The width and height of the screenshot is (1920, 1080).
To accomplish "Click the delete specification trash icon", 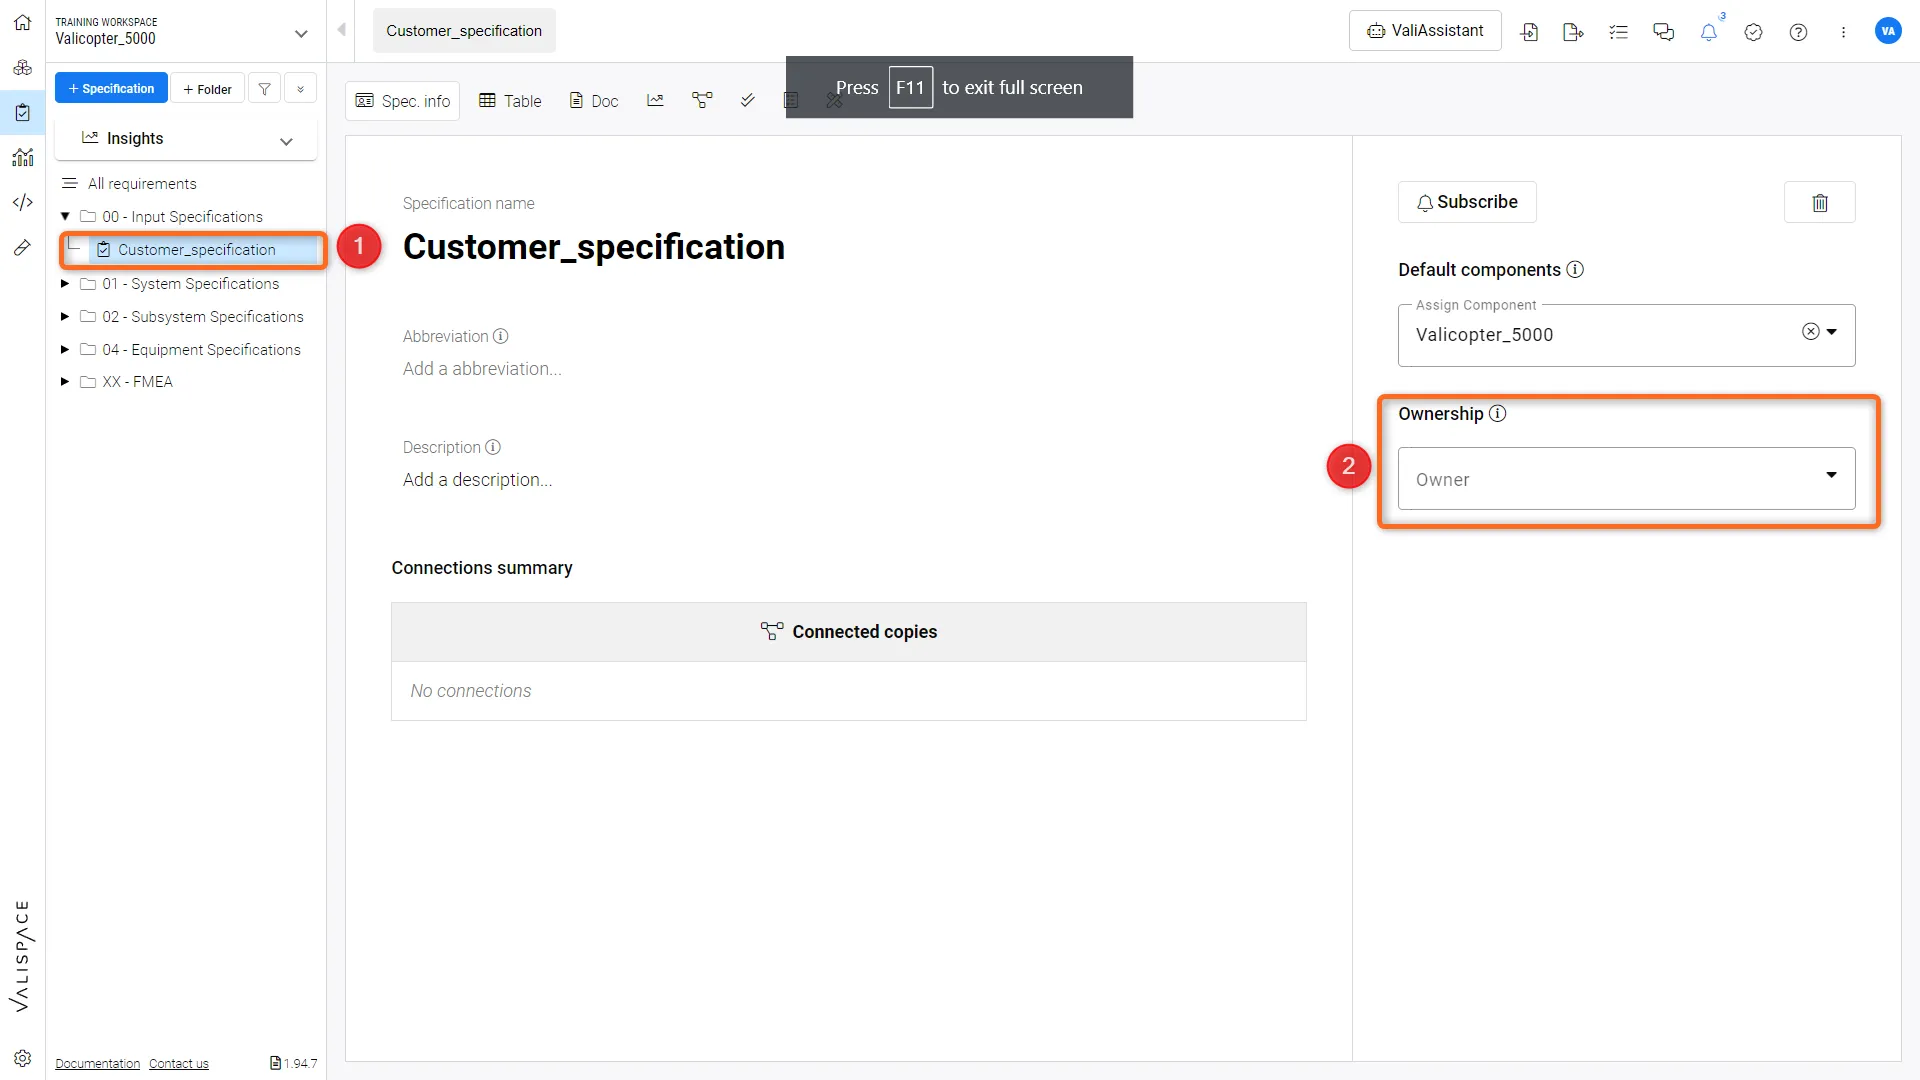I will (1819, 203).
